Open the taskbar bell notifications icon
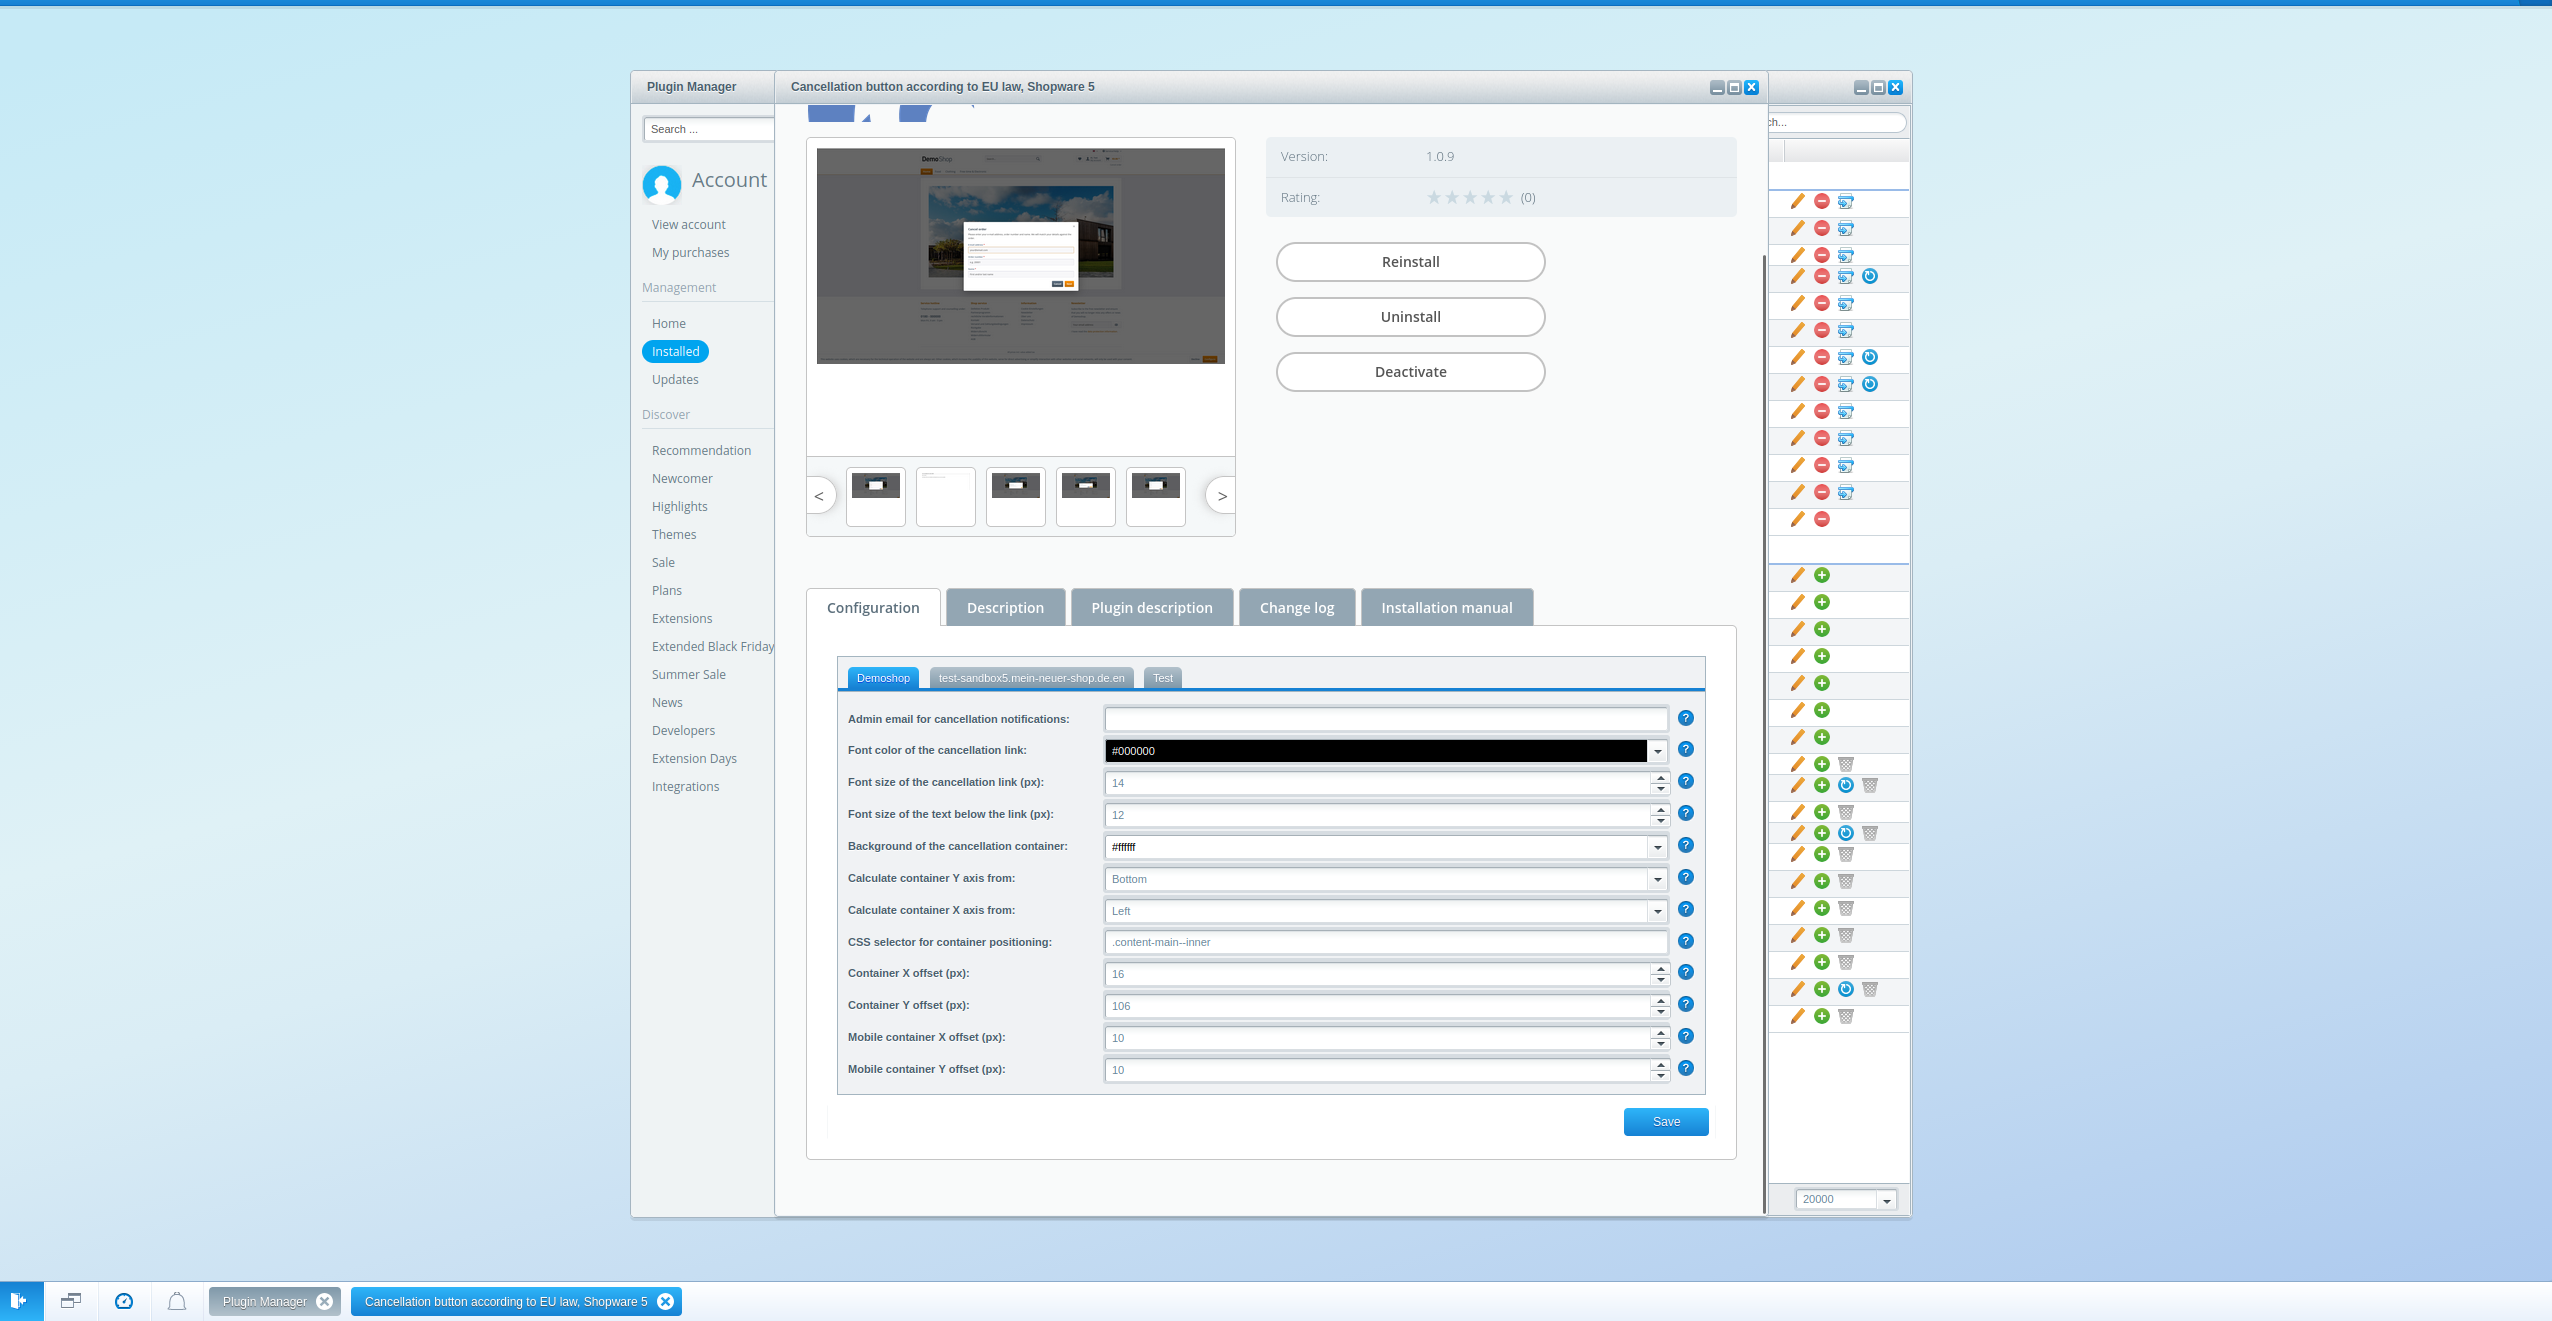This screenshot has width=2552, height=1321. point(177,1301)
